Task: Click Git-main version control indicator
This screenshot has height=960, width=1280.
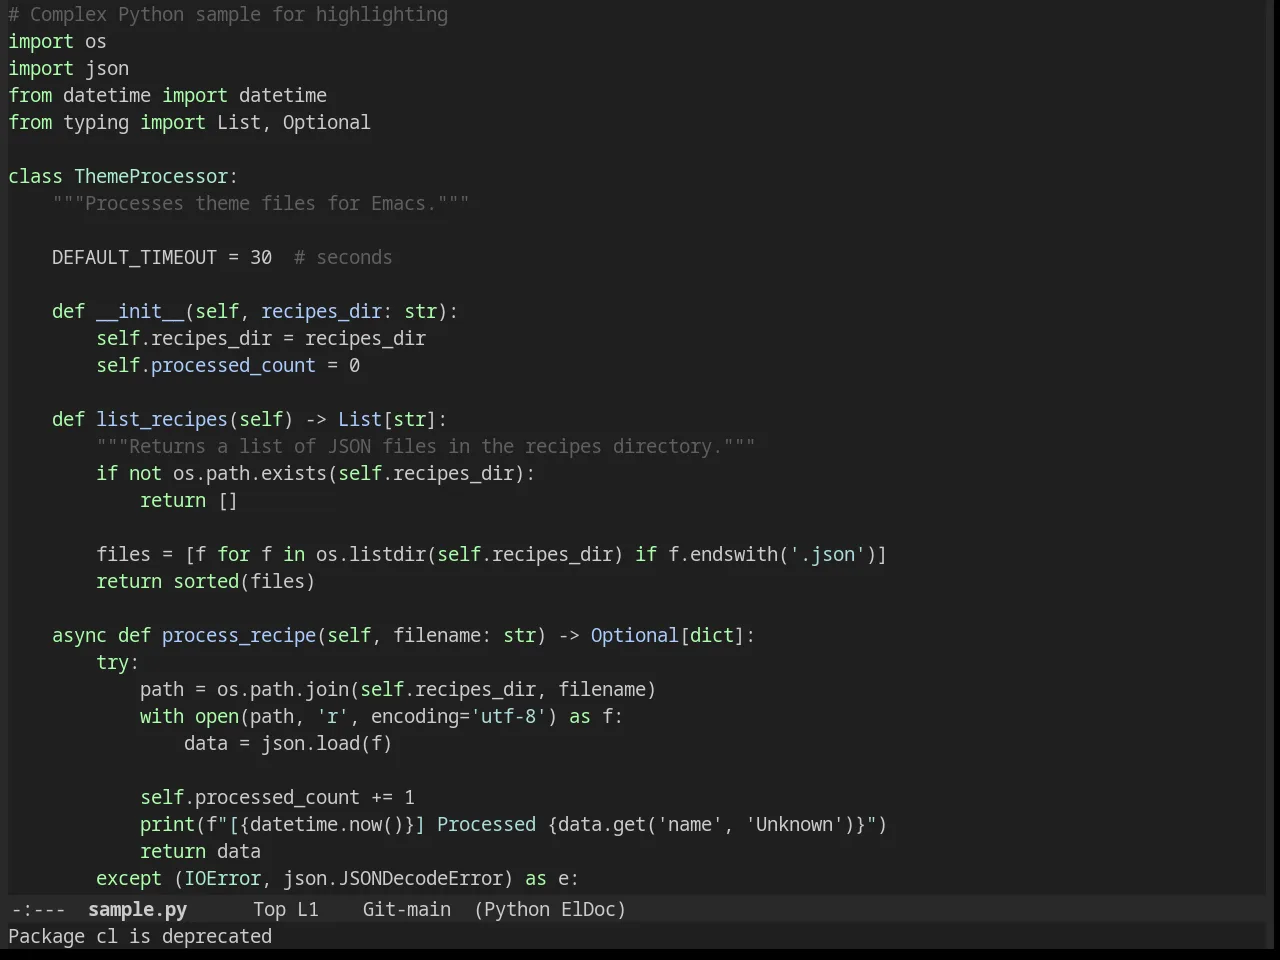Action: pyautogui.click(x=406, y=909)
